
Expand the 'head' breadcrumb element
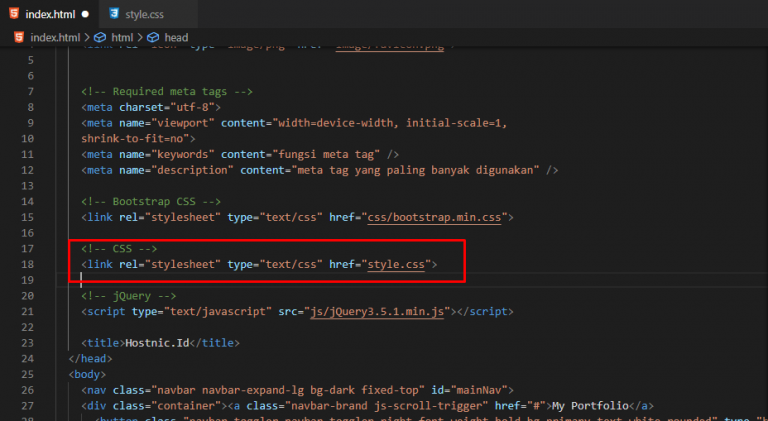point(176,38)
